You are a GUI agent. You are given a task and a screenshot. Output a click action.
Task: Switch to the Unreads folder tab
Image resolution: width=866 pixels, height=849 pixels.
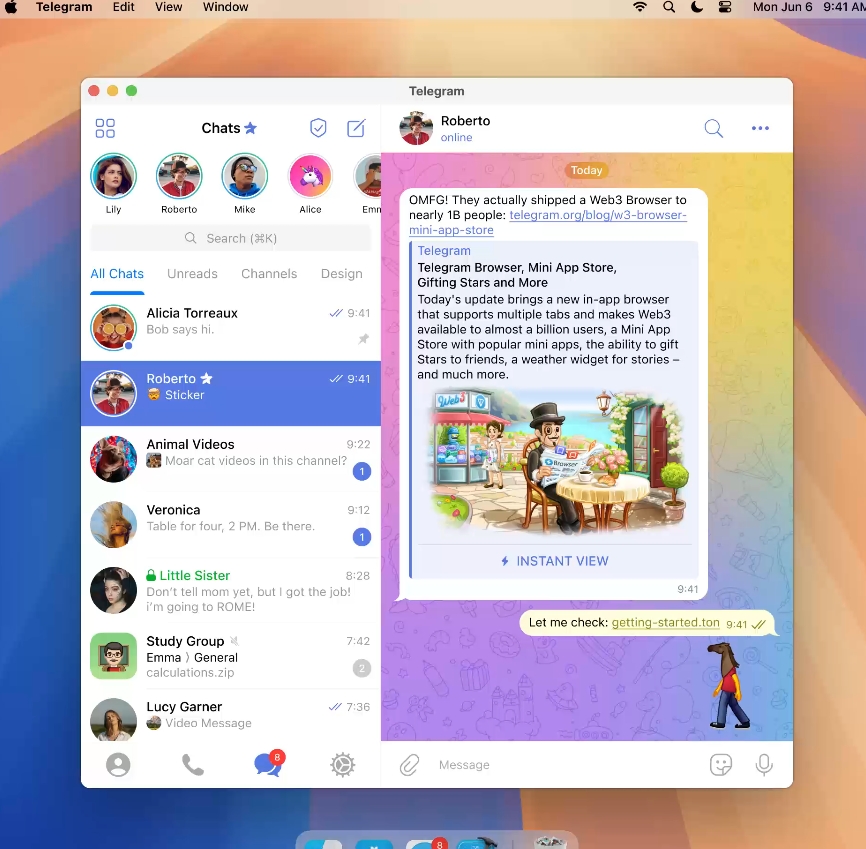192,274
